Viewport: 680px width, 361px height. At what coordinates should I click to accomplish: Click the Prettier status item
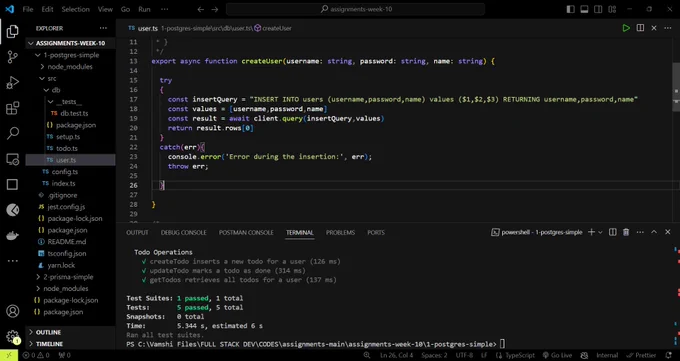[642, 355]
